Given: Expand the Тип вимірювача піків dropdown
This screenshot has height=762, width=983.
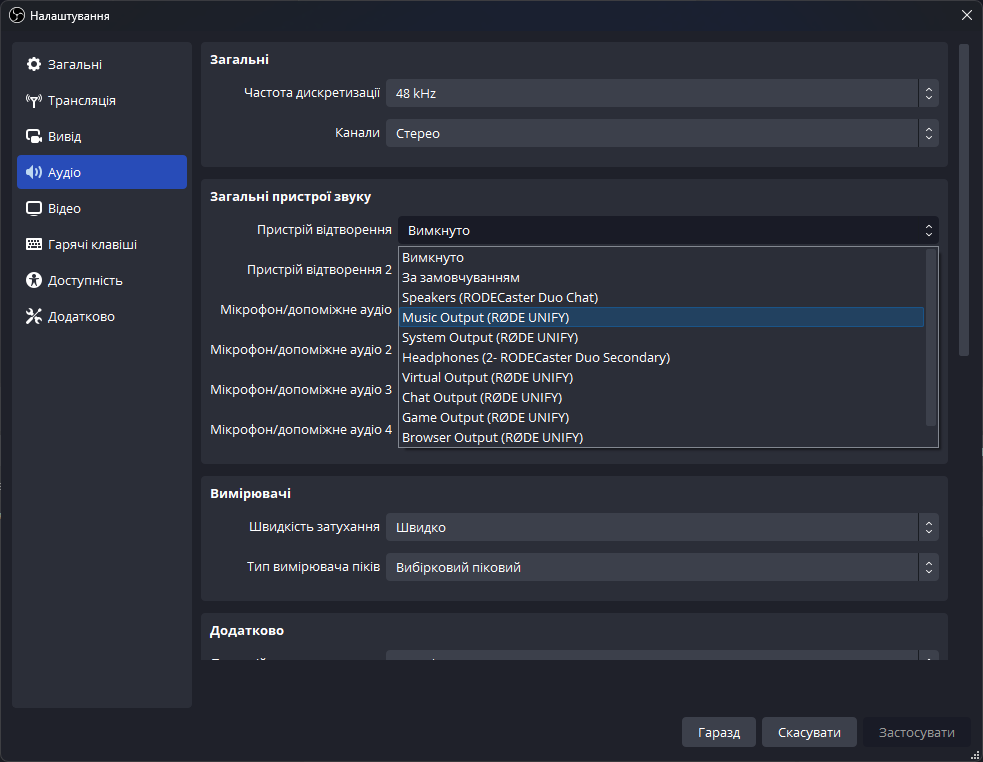Looking at the screenshot, I should [x=662, y=567].
